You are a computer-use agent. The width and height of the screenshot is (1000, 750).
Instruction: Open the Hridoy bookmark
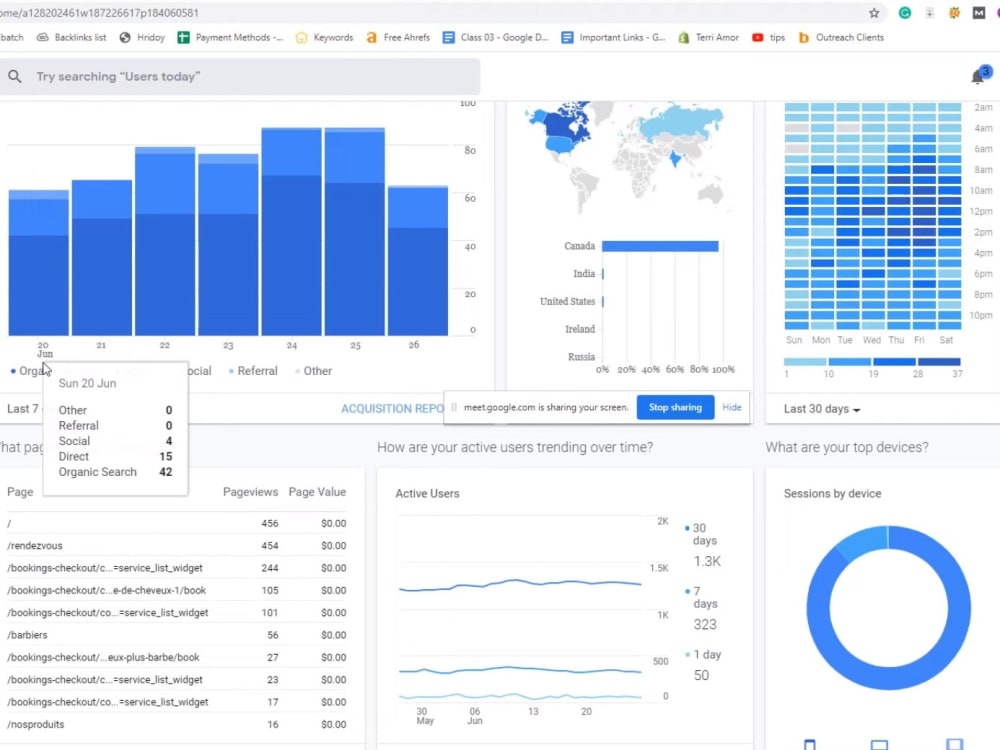142,38
